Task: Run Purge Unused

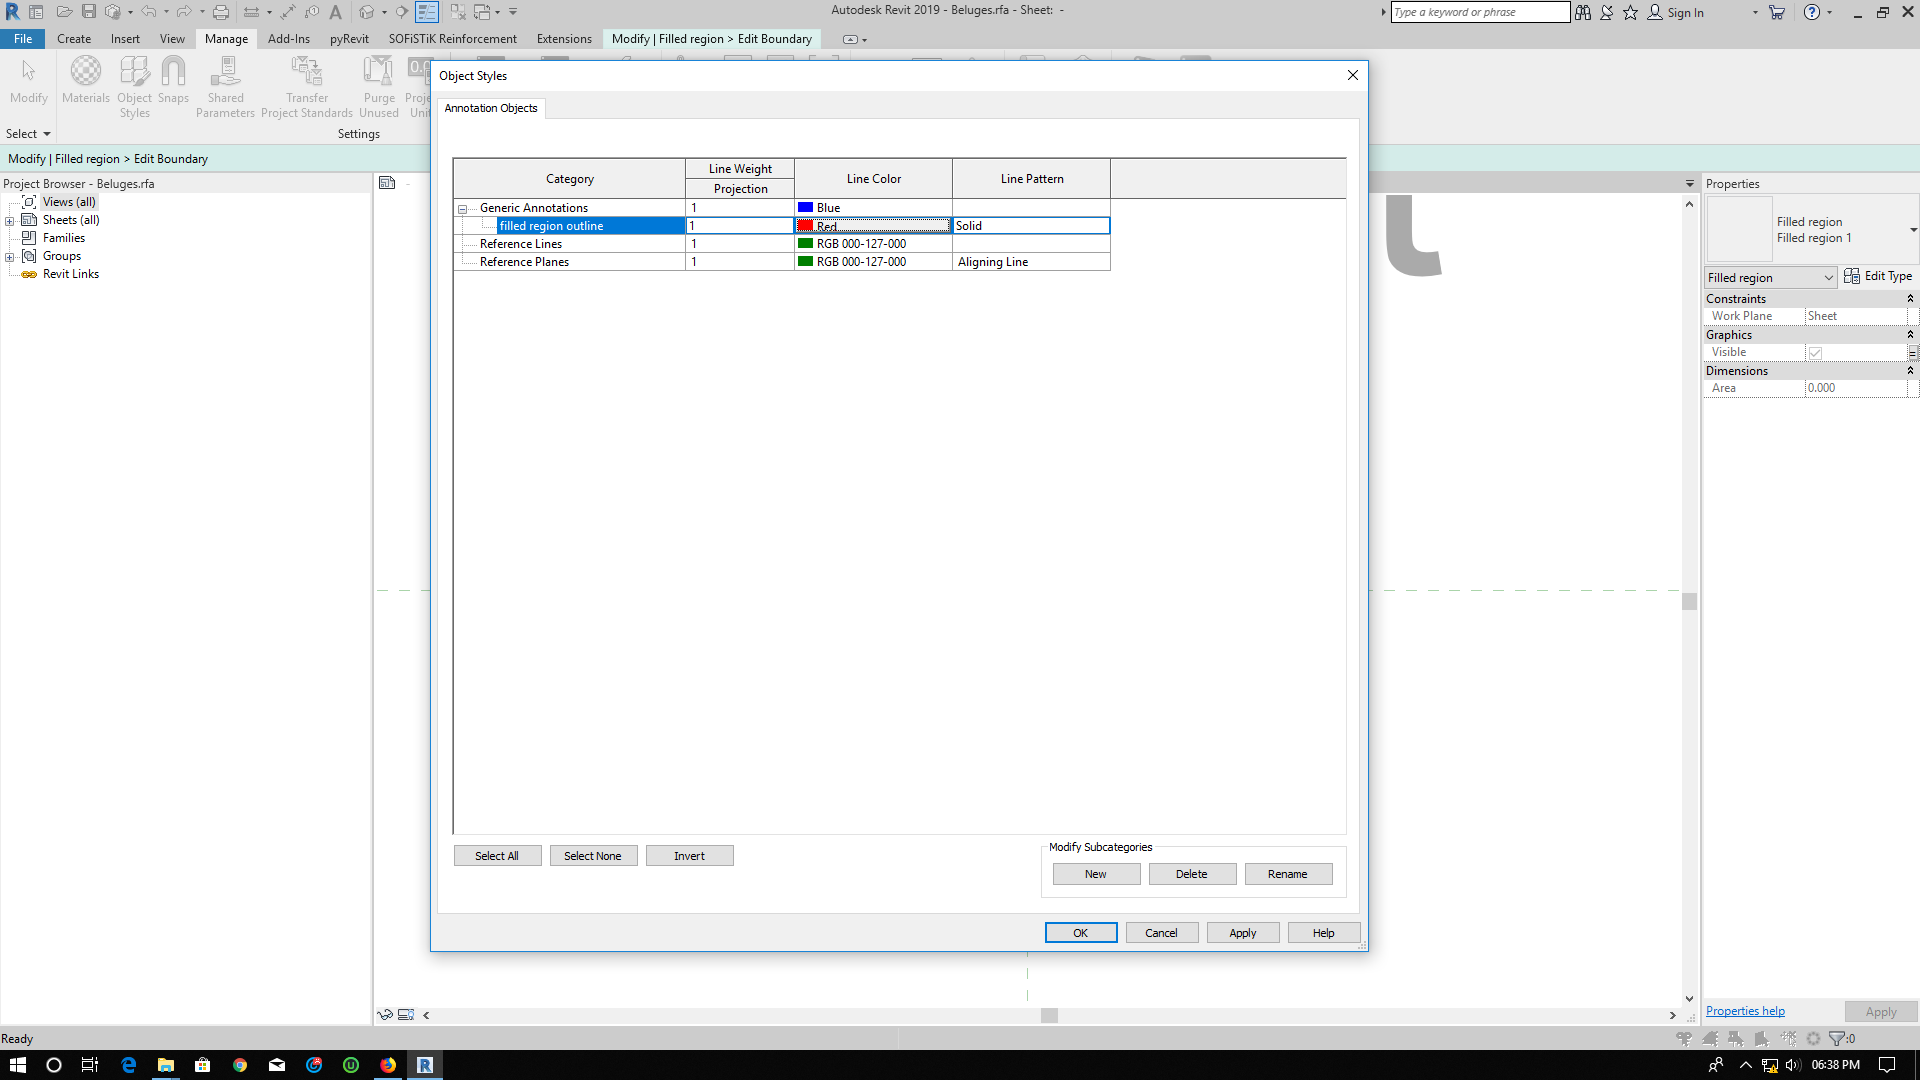Action: click(x=378, y=84)
